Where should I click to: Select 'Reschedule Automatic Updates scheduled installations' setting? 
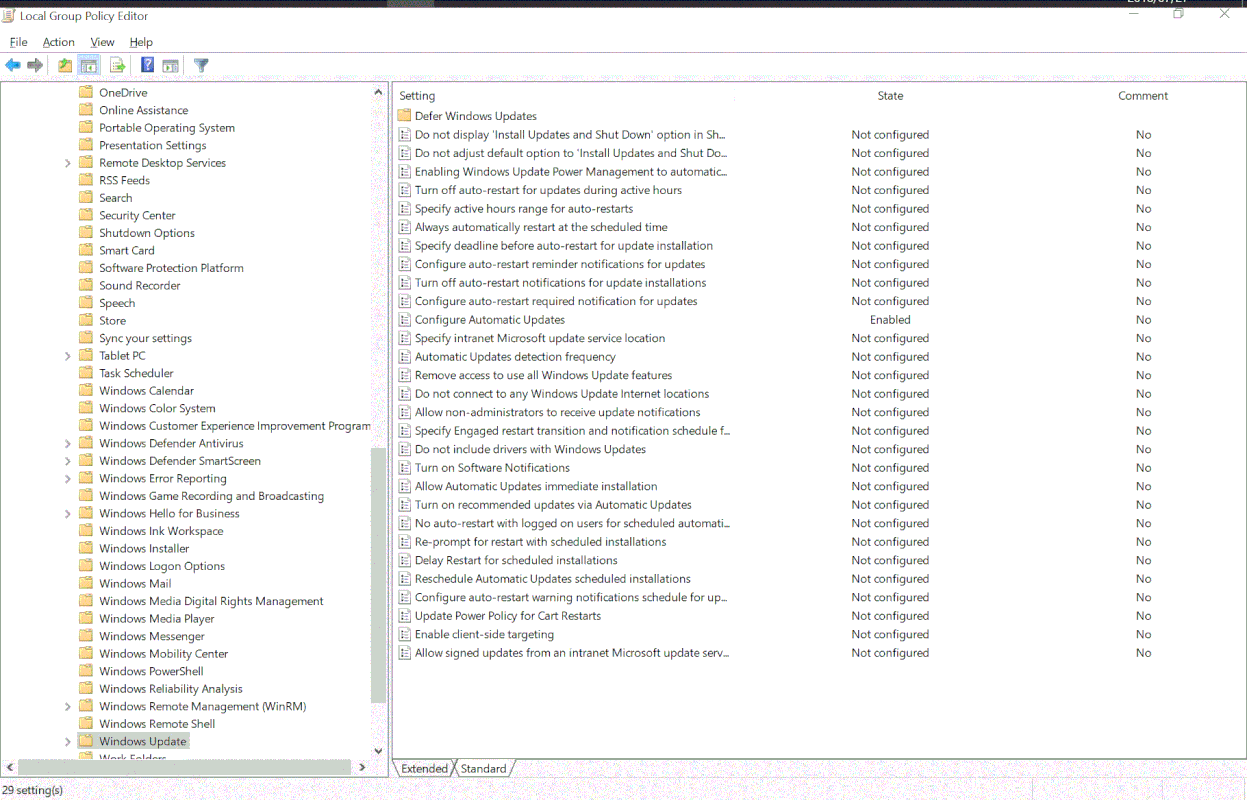[553, 579]
